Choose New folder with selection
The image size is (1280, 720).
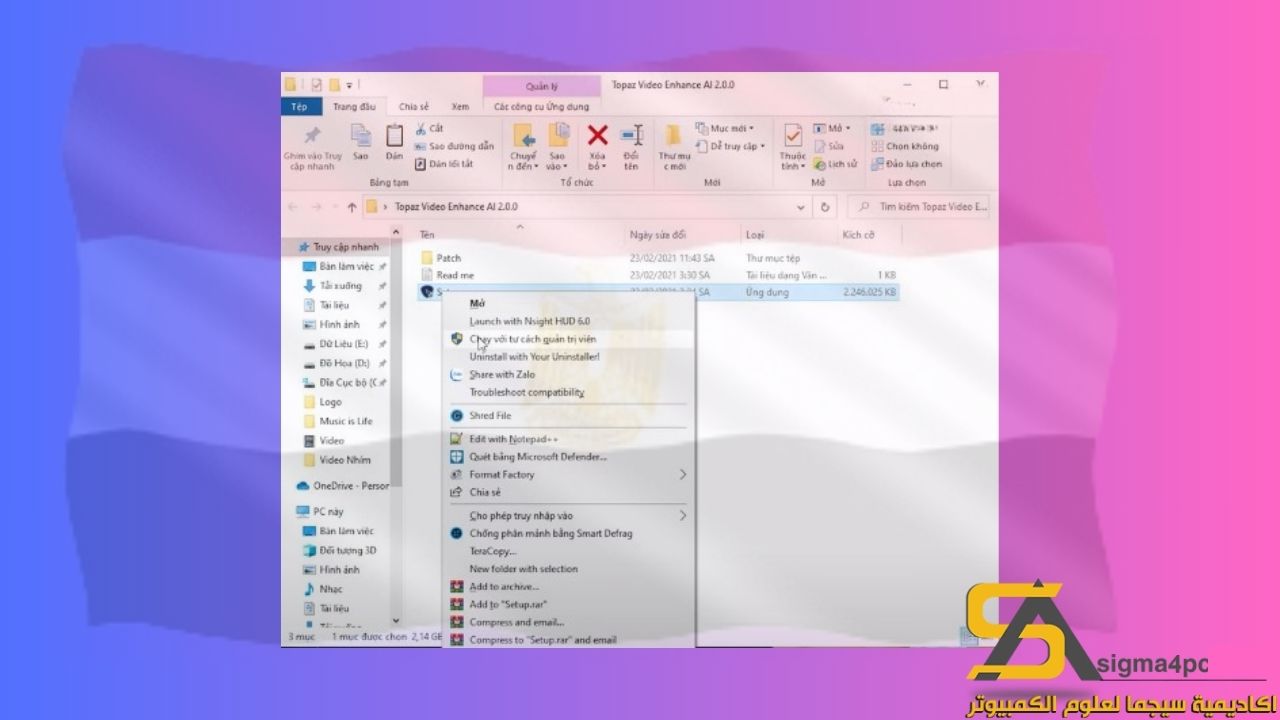pos(523,569)
